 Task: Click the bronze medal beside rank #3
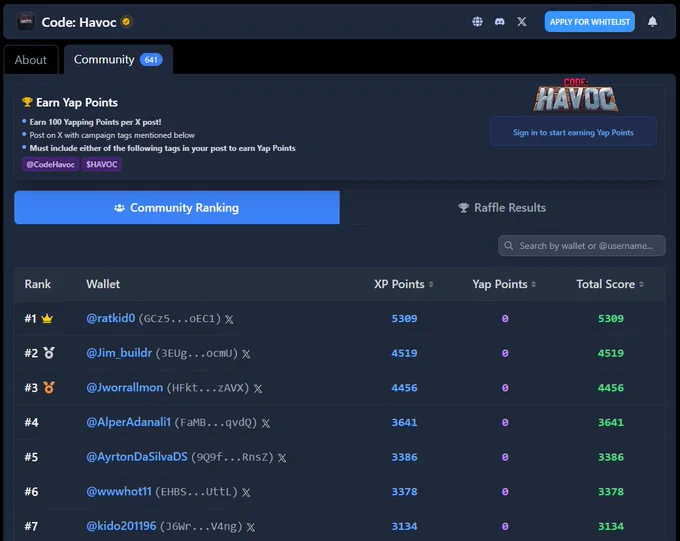(49, 387)
